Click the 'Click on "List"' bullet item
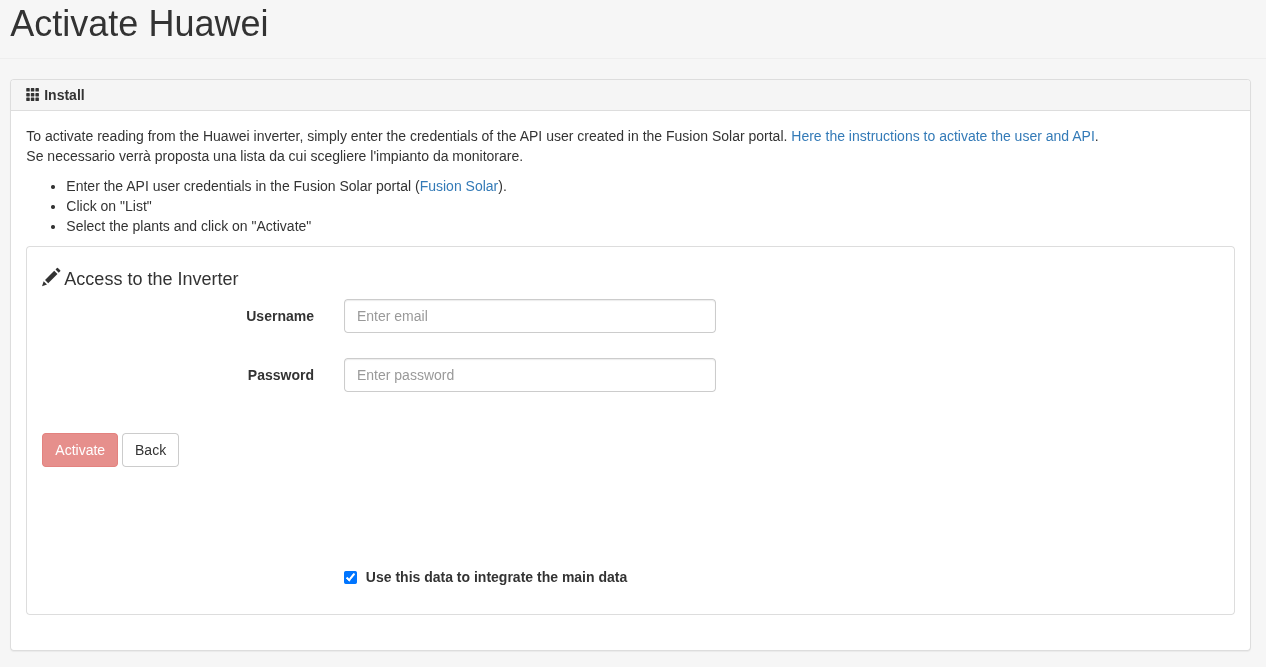The width and height of the screenshot is (1266, 667). tap(109, 206)
